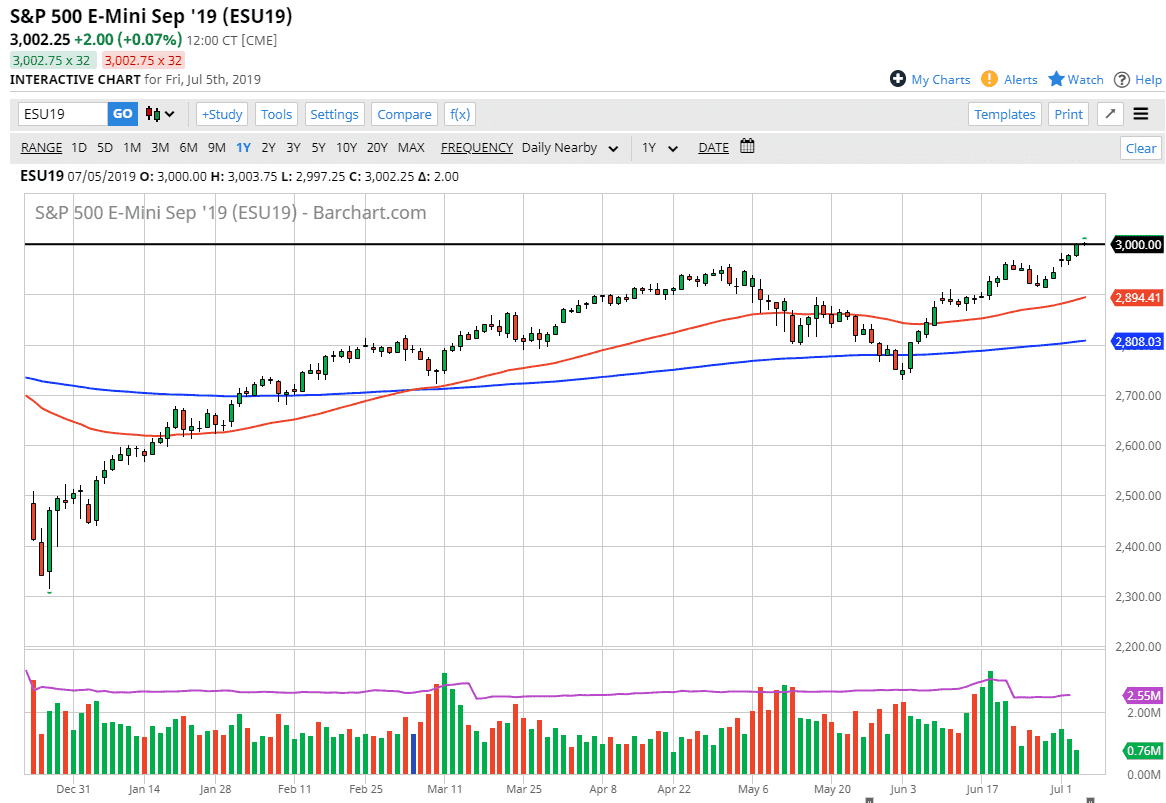Click the red ask 3,002.75 x 32 quote
Screen dimensions: 1166x803
tap(143, 60)
